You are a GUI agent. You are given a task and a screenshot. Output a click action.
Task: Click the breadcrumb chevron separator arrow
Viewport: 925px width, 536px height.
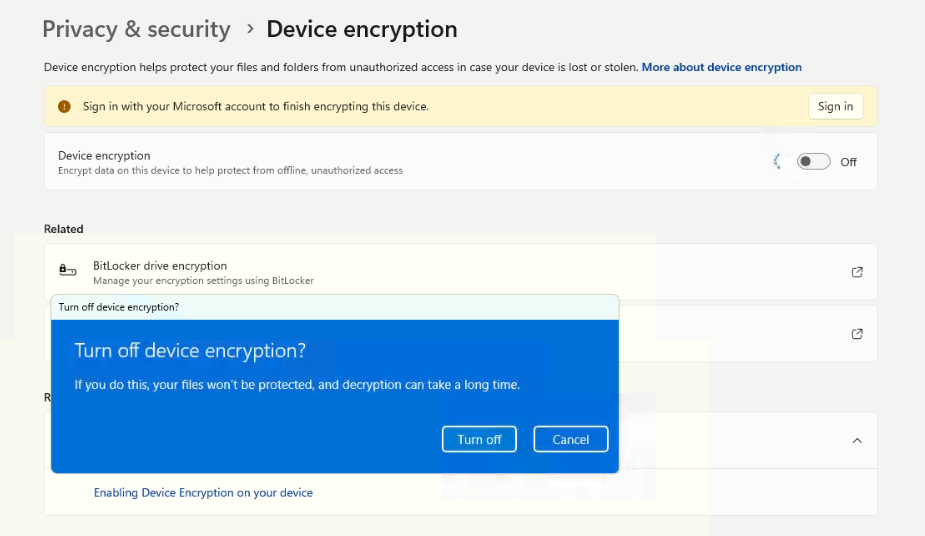(x=250, y=29)
